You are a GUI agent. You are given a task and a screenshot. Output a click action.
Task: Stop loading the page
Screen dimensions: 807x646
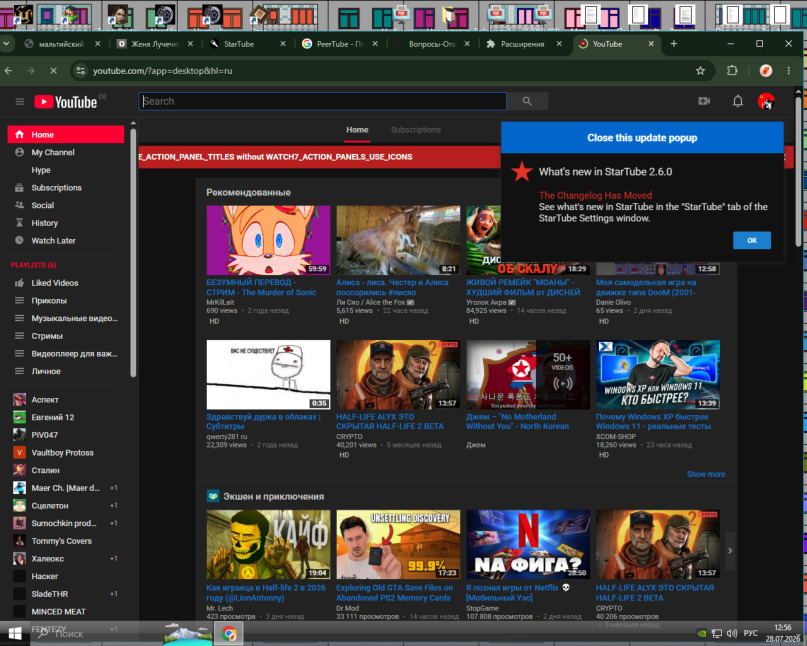(54, 71)
